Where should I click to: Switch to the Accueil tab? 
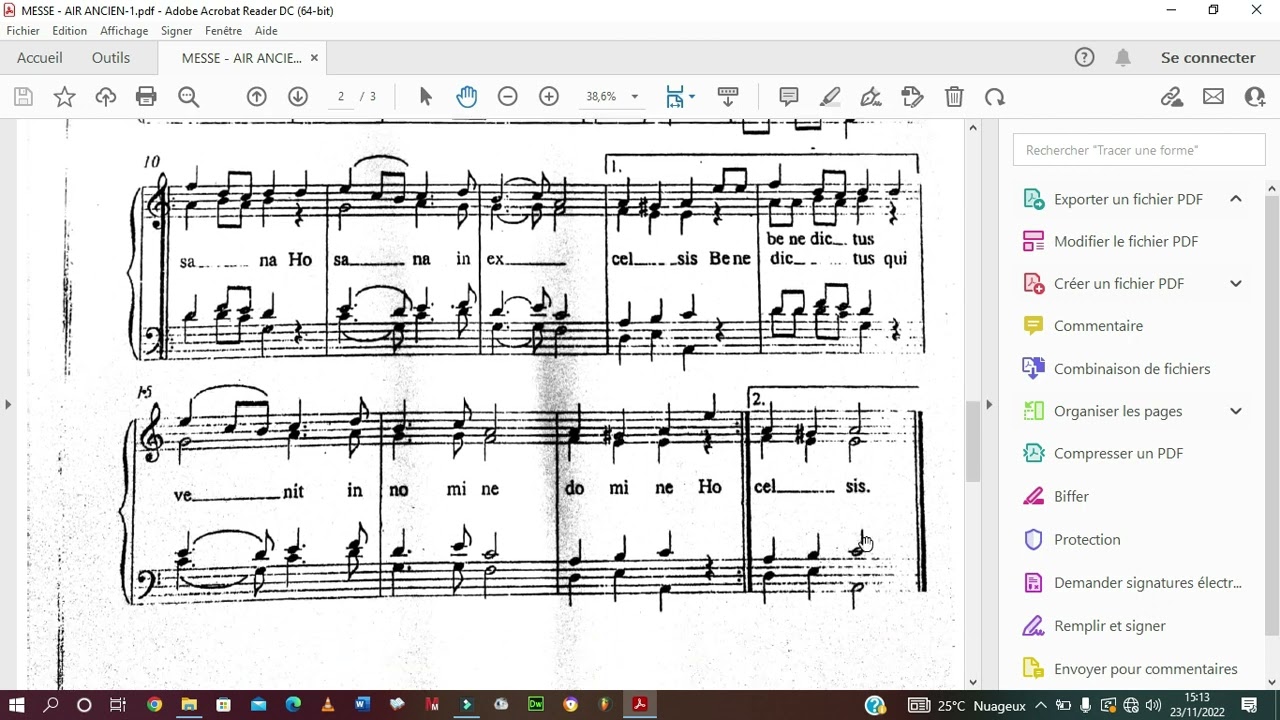click(40, 58)
